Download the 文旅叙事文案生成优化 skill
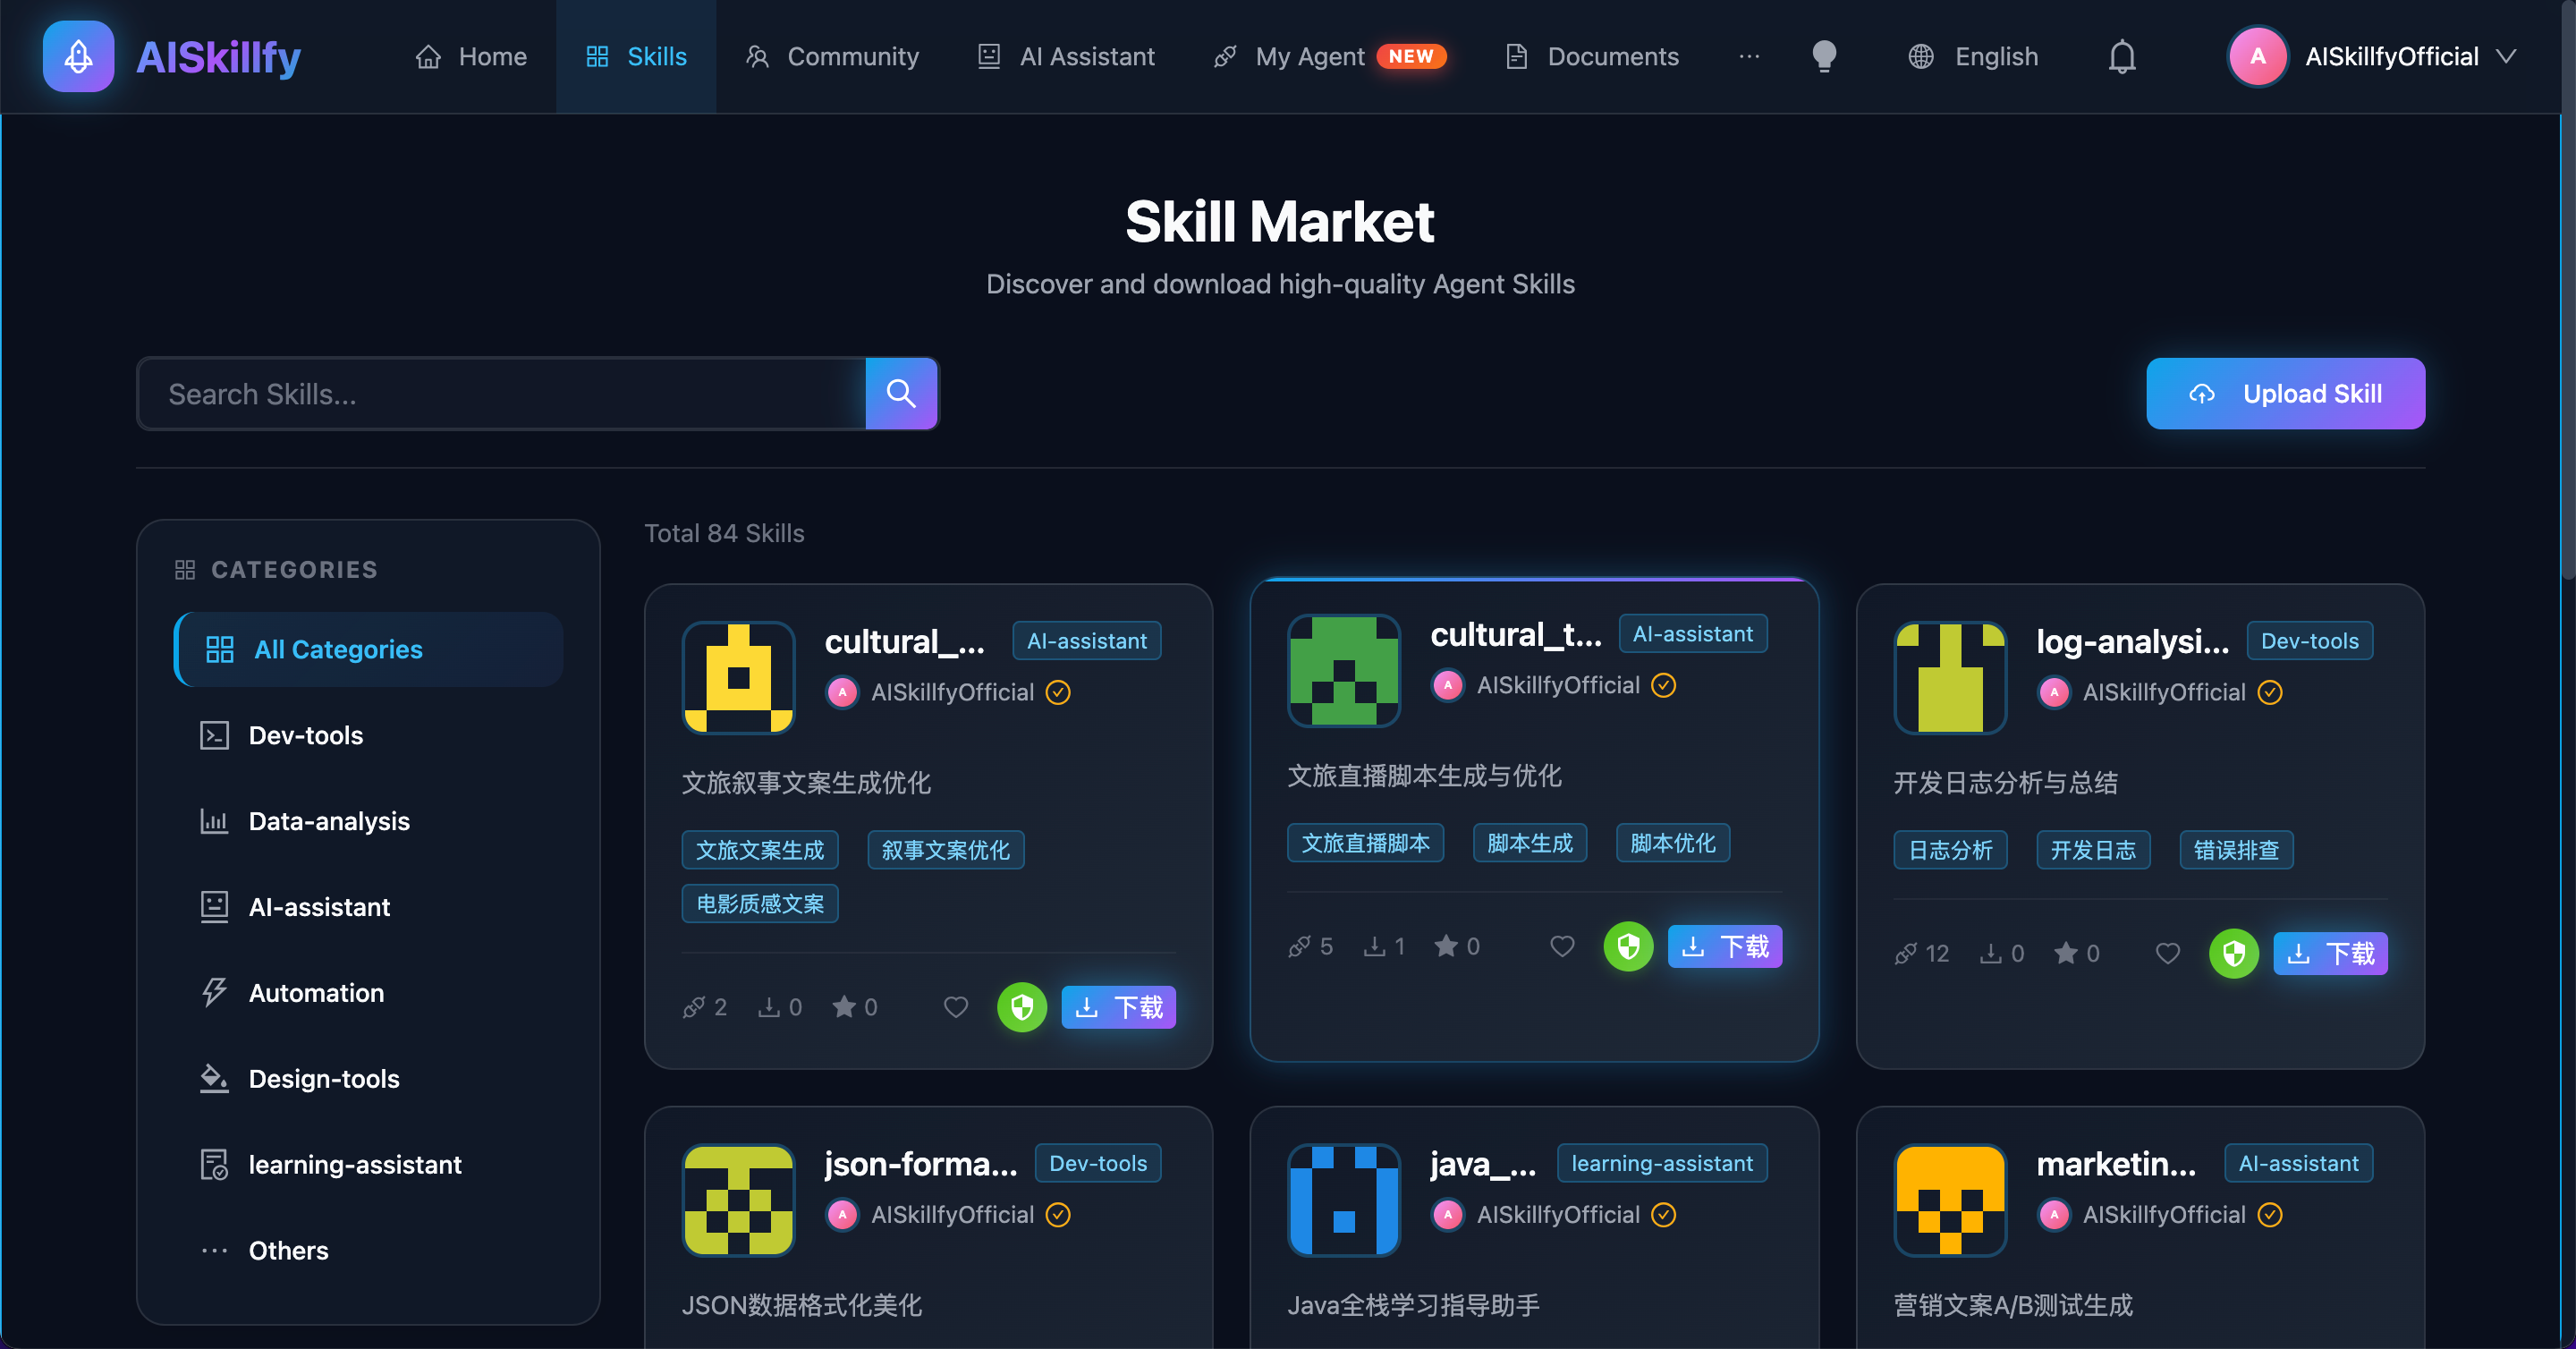This screenshot has width=2576, height=1349. 1118,1007
